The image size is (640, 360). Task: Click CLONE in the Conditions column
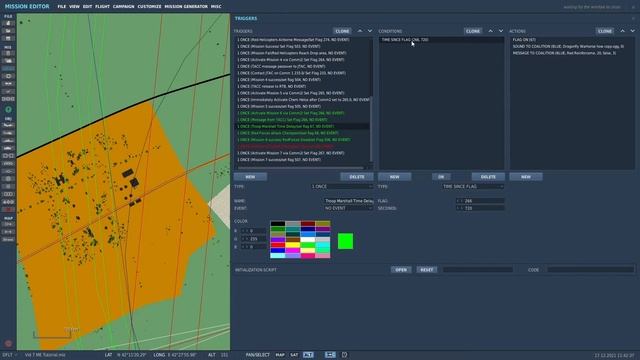(x=473, y=31)
